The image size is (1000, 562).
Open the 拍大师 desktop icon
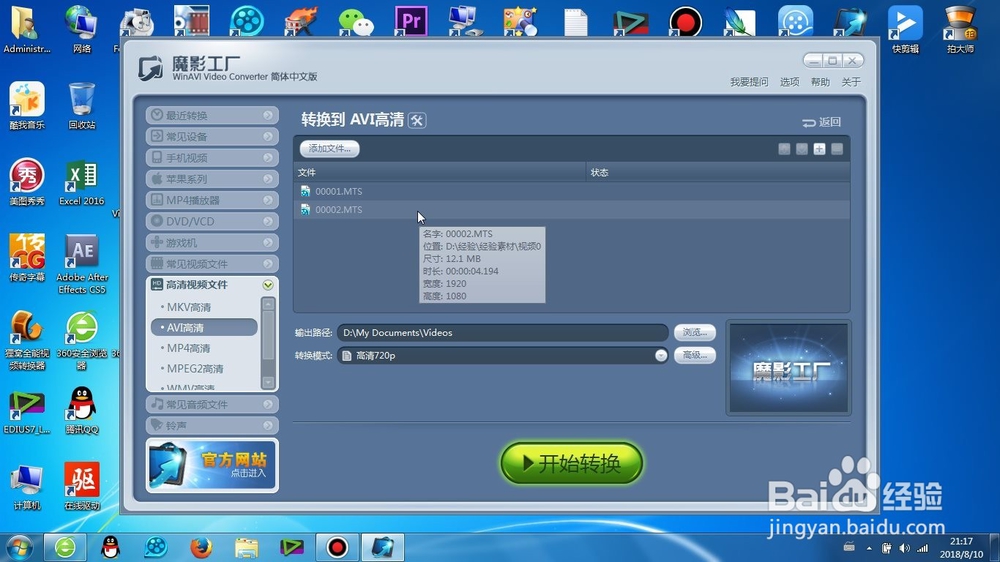click(960, 29)
